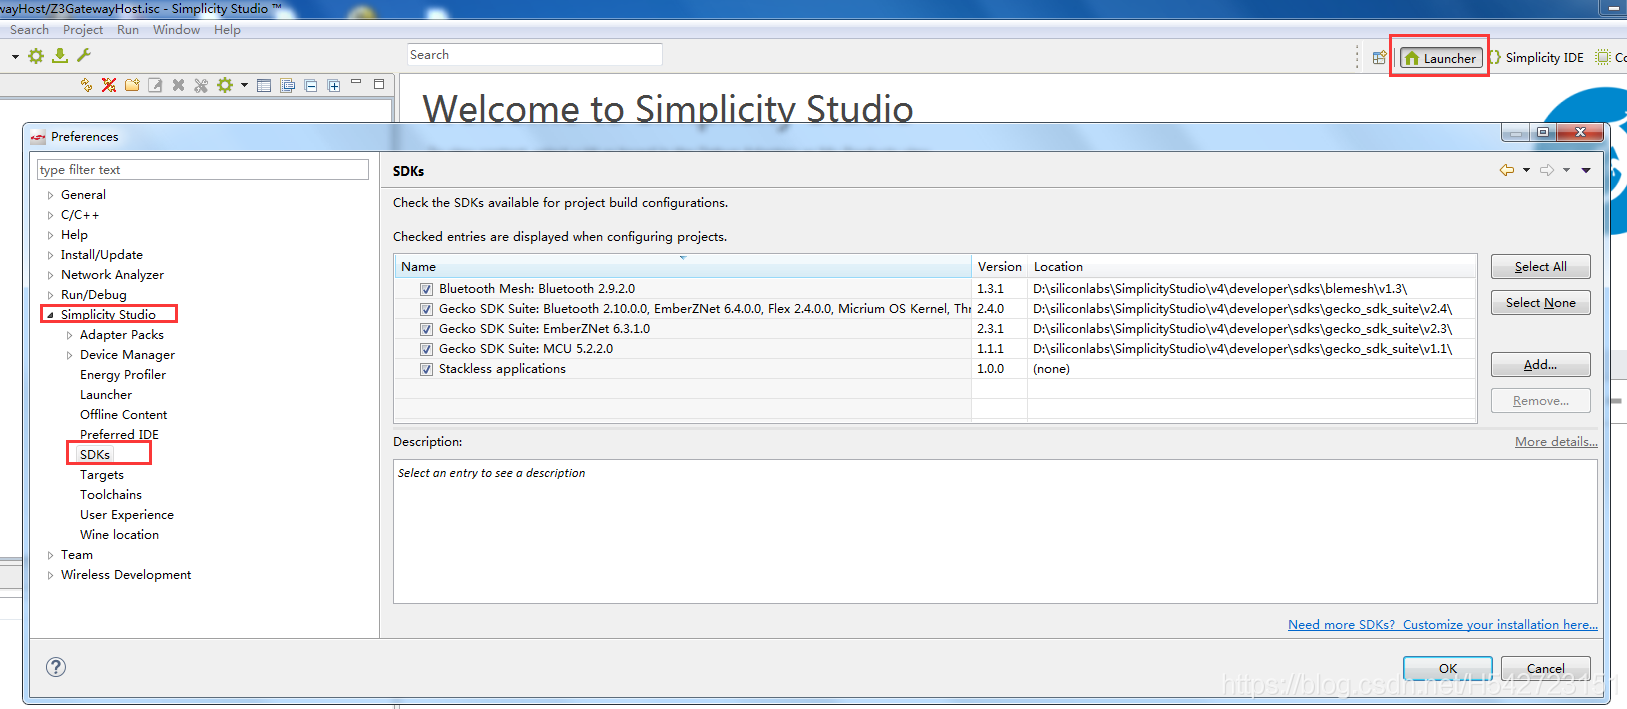Click the Open Perspective icon
1627x709 pixels.
(1379, 58)
